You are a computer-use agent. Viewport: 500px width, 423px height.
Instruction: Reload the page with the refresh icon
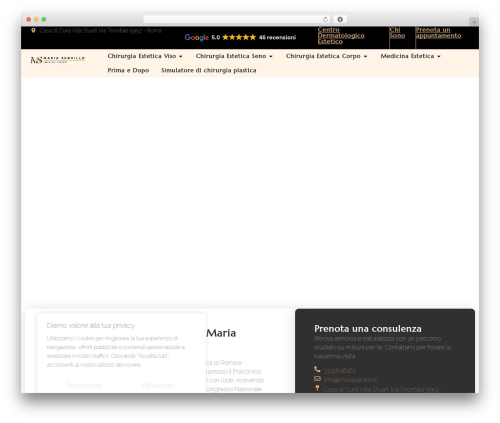tap(325, 19)
